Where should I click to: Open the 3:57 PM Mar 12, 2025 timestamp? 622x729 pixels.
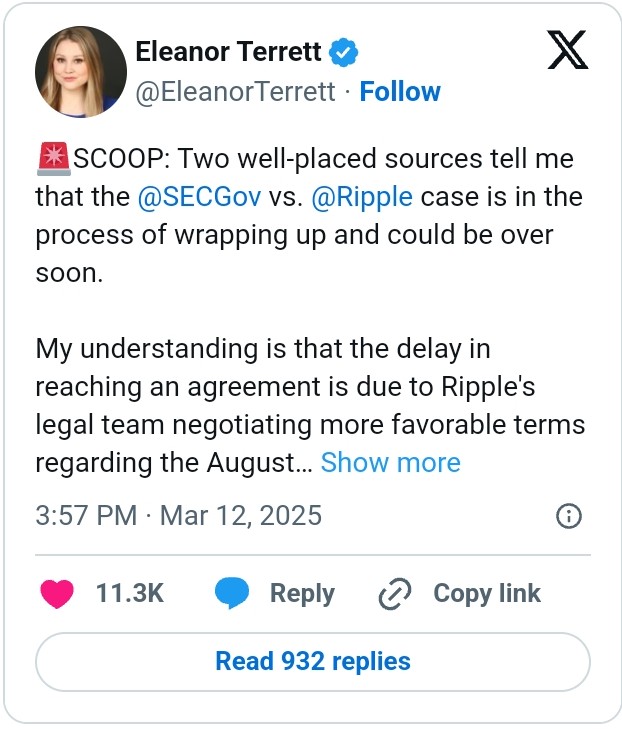(179, 516)
